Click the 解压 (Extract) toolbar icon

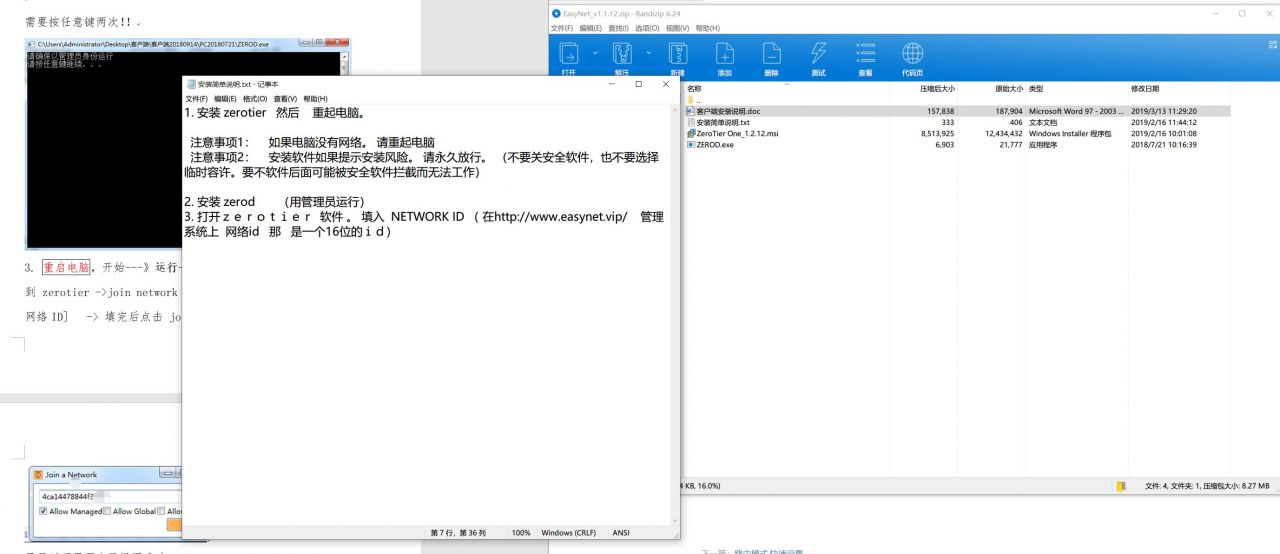(622, 54)
